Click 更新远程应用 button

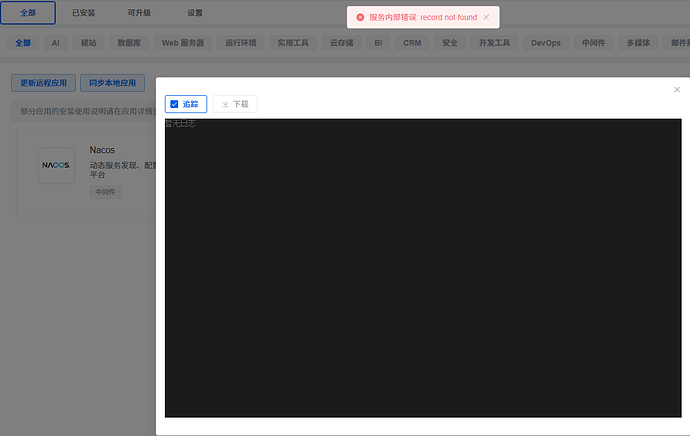coord(43,83)
